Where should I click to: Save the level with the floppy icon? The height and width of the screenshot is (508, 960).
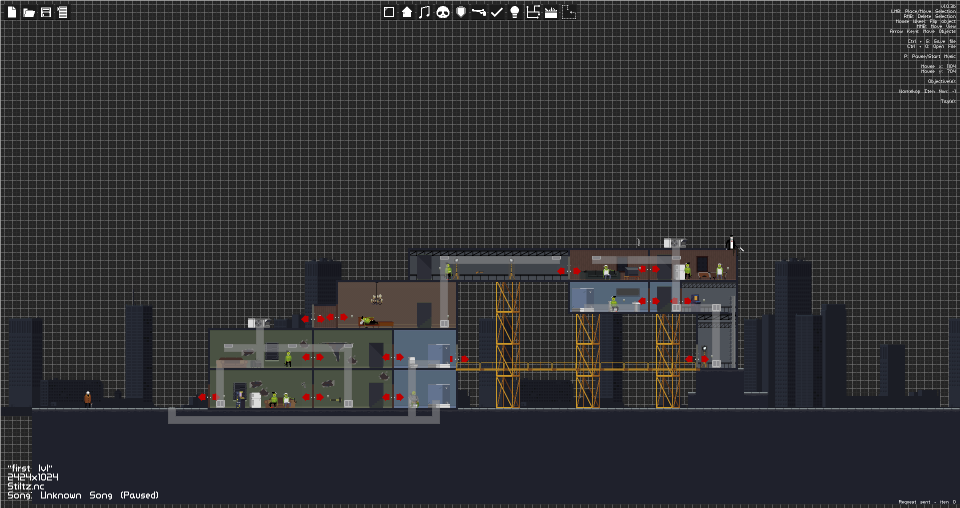click(x=46, y=12)
